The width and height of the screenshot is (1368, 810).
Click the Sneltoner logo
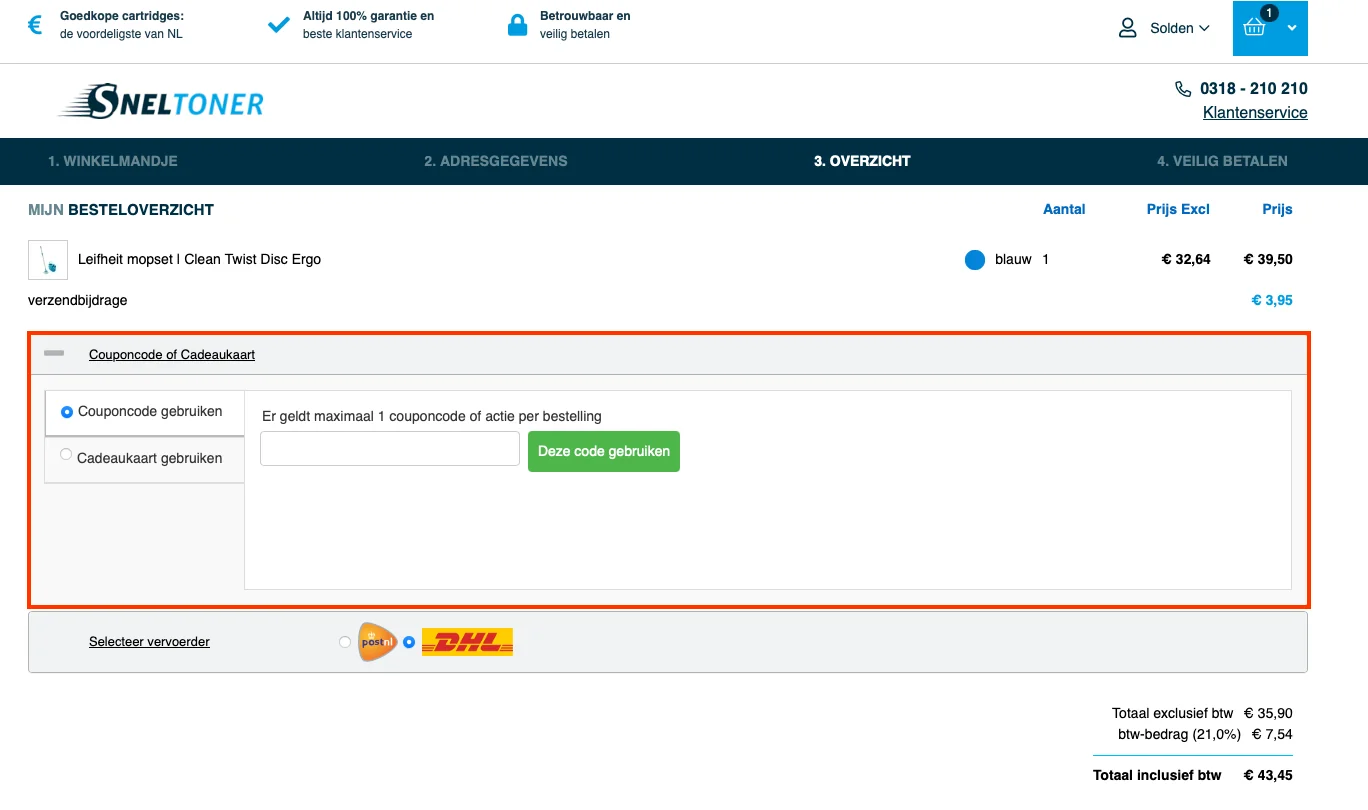(162, 102)
